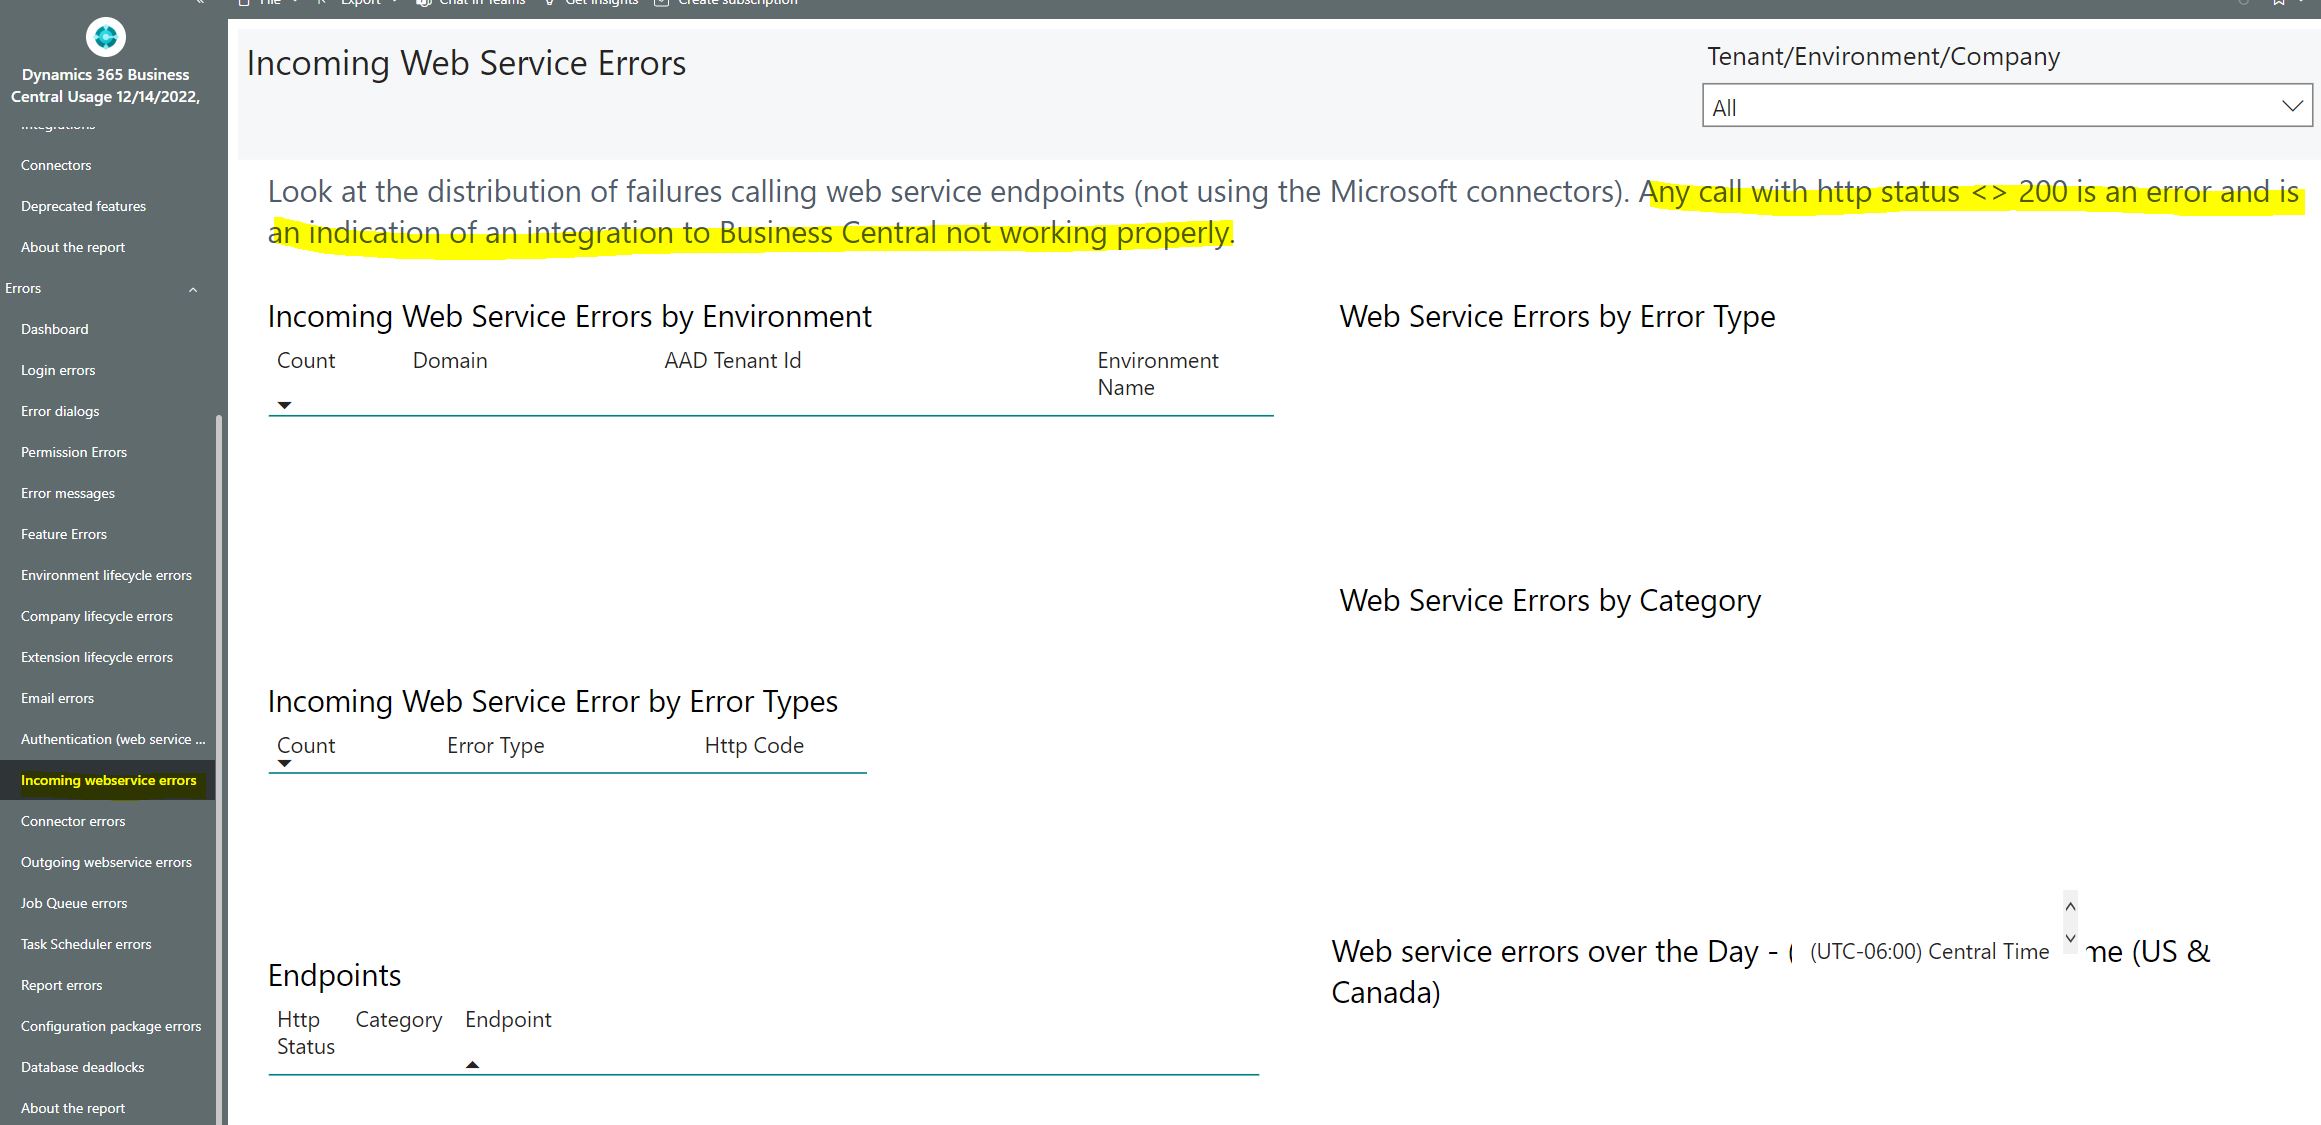The width and height of the screenshot is (2321, 1125).
Task: Click the sort arrow under the Endpoint column
Action: 472,1065
